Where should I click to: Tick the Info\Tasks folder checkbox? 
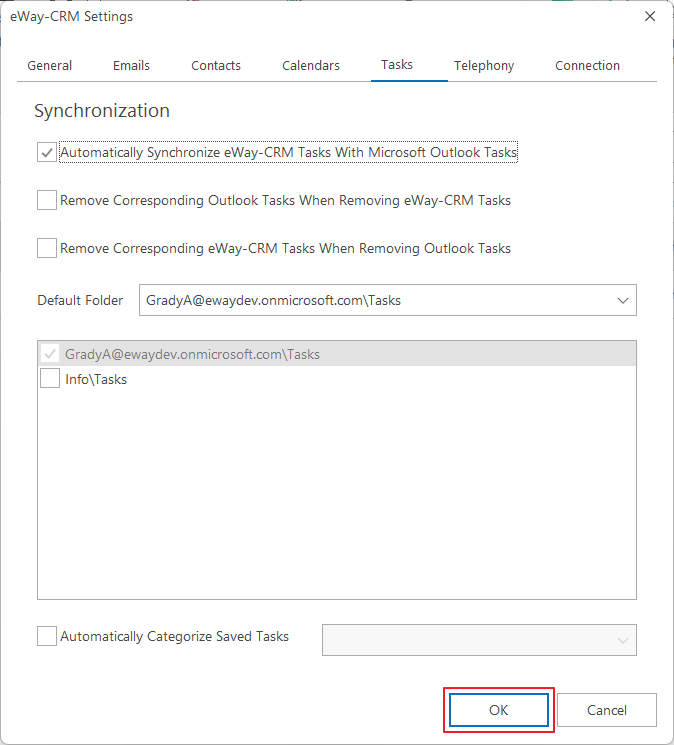[50, 379]
